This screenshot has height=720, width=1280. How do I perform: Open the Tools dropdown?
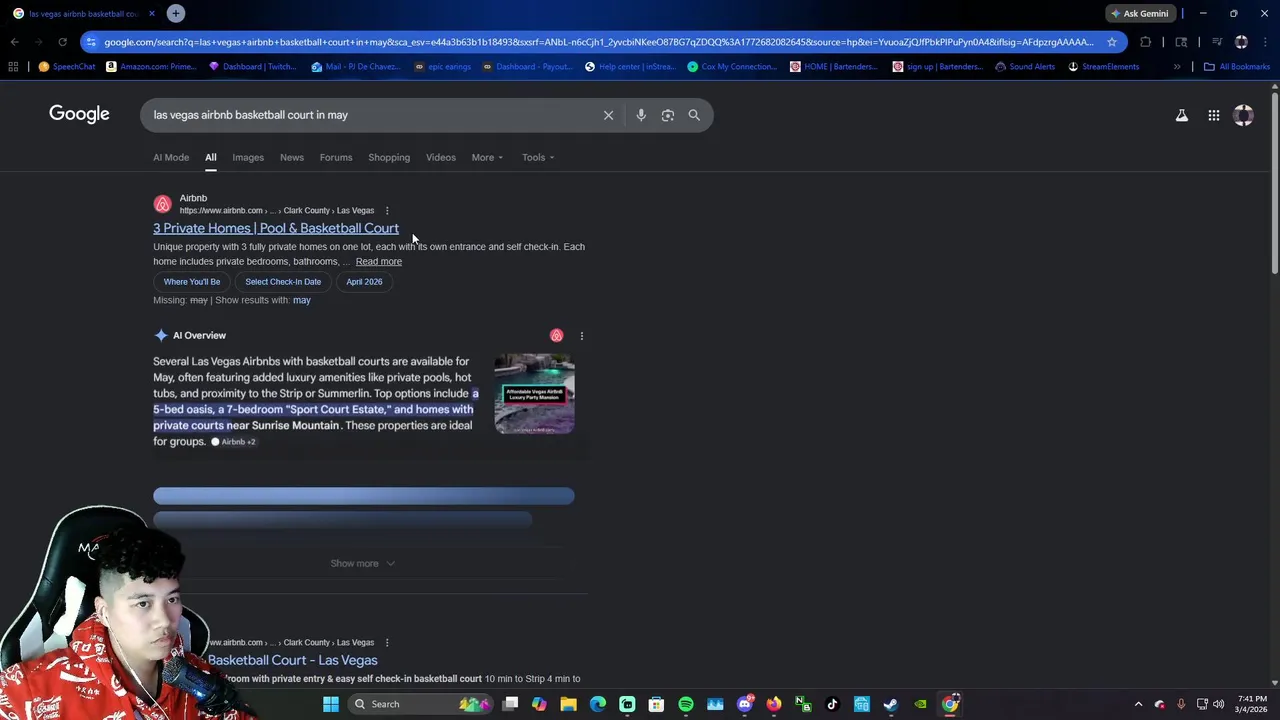[x=538, y=157]
